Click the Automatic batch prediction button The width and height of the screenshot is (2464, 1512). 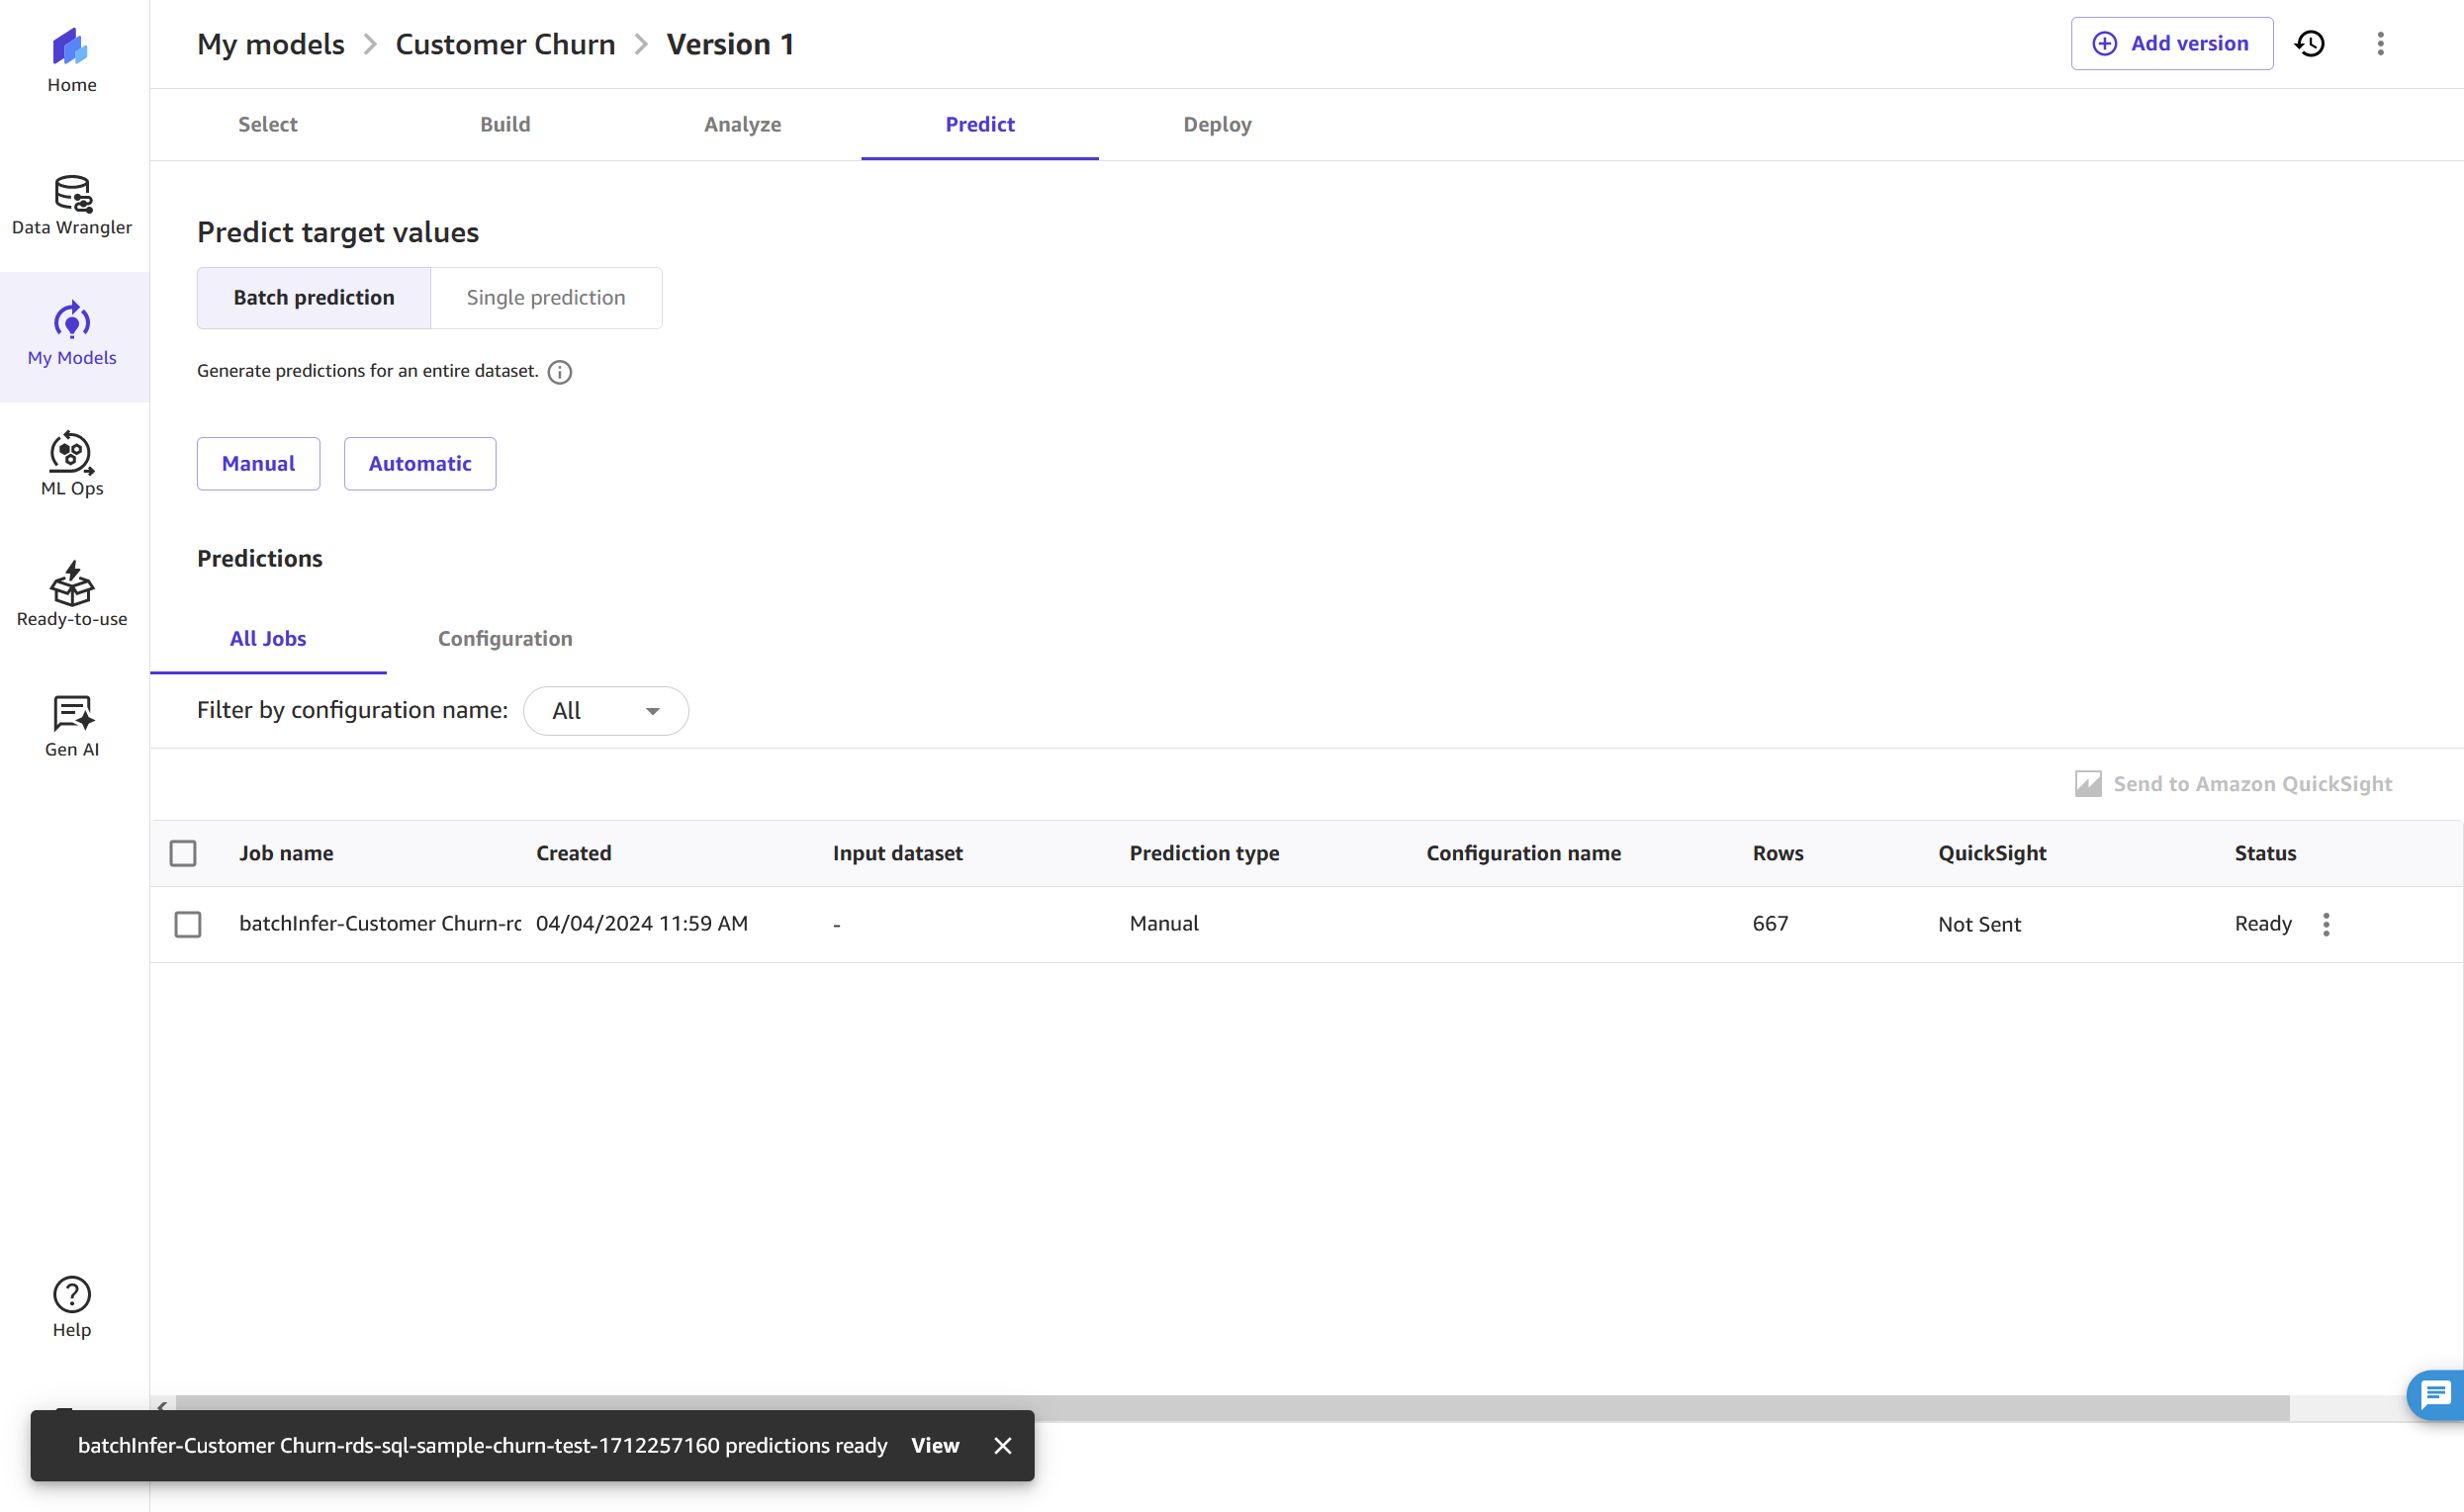click(419, 464)
